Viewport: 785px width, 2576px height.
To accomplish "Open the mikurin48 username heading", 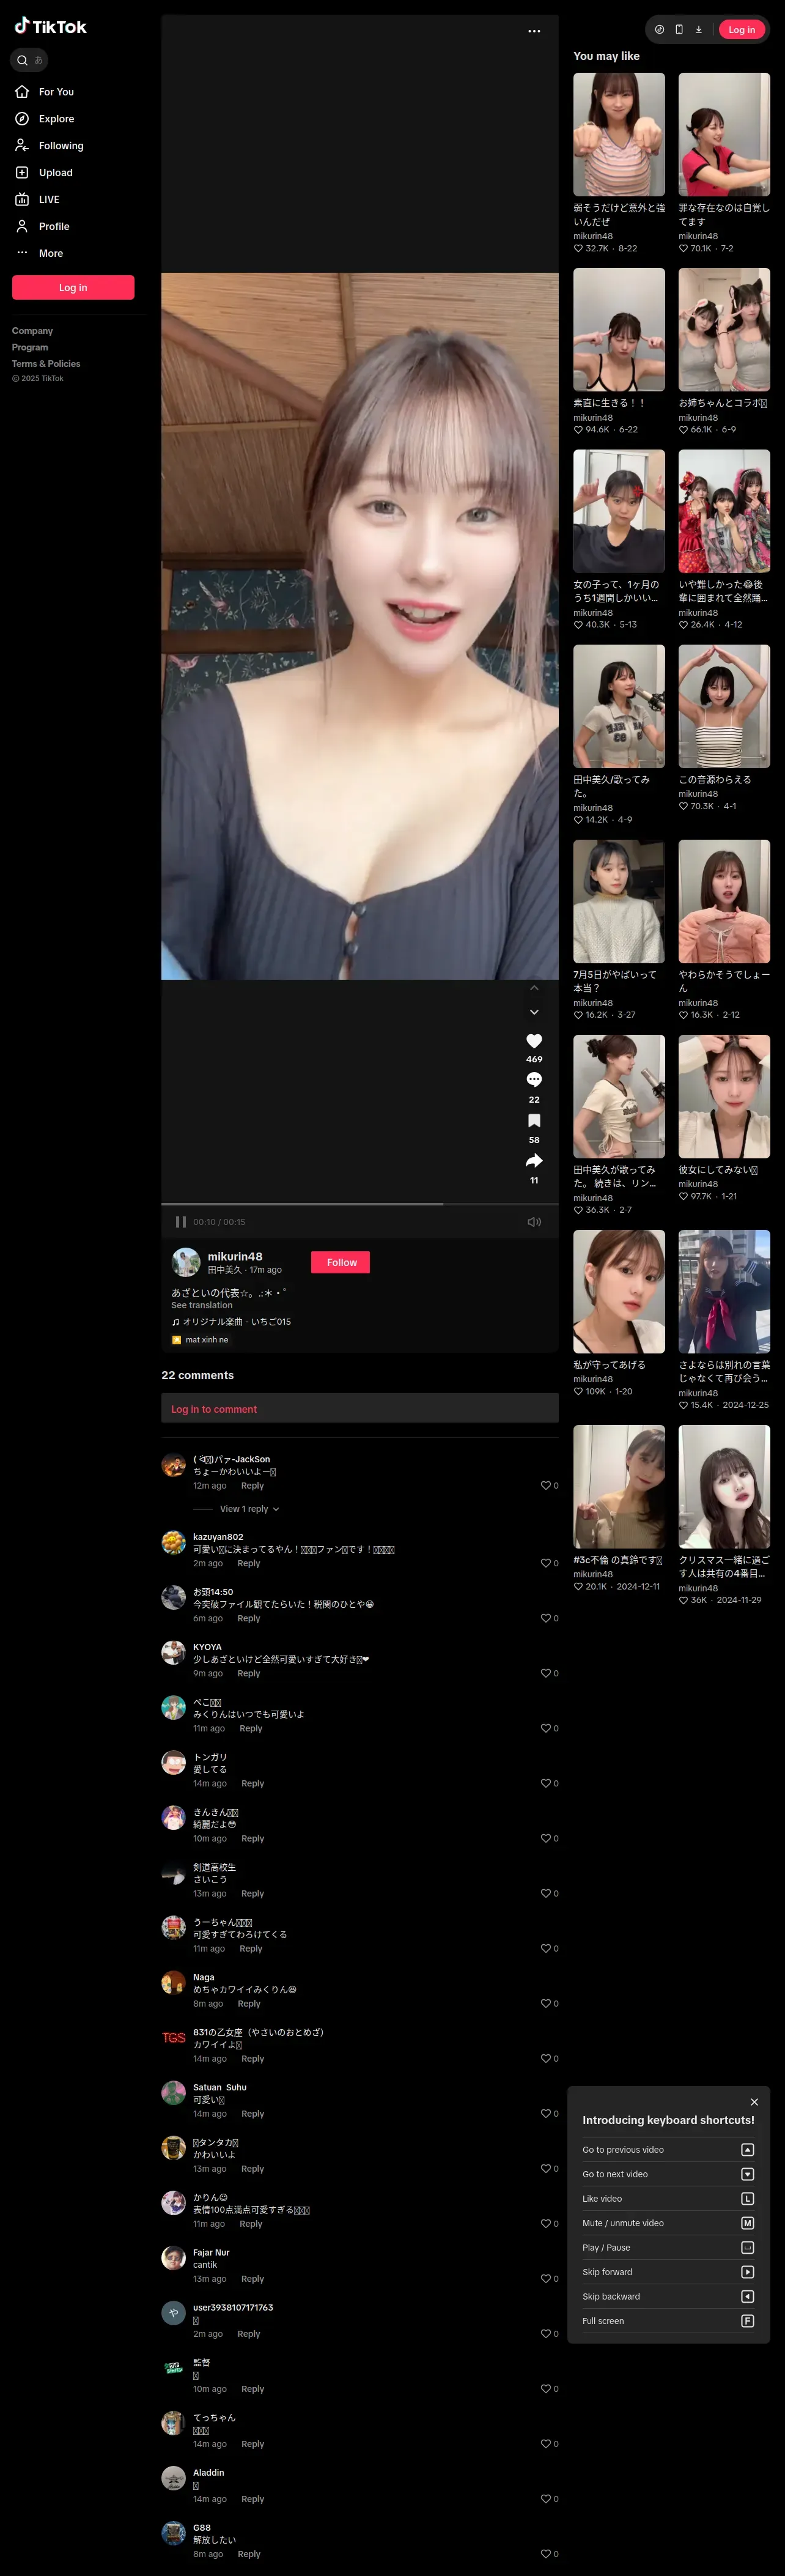I will pos(235,1257).
